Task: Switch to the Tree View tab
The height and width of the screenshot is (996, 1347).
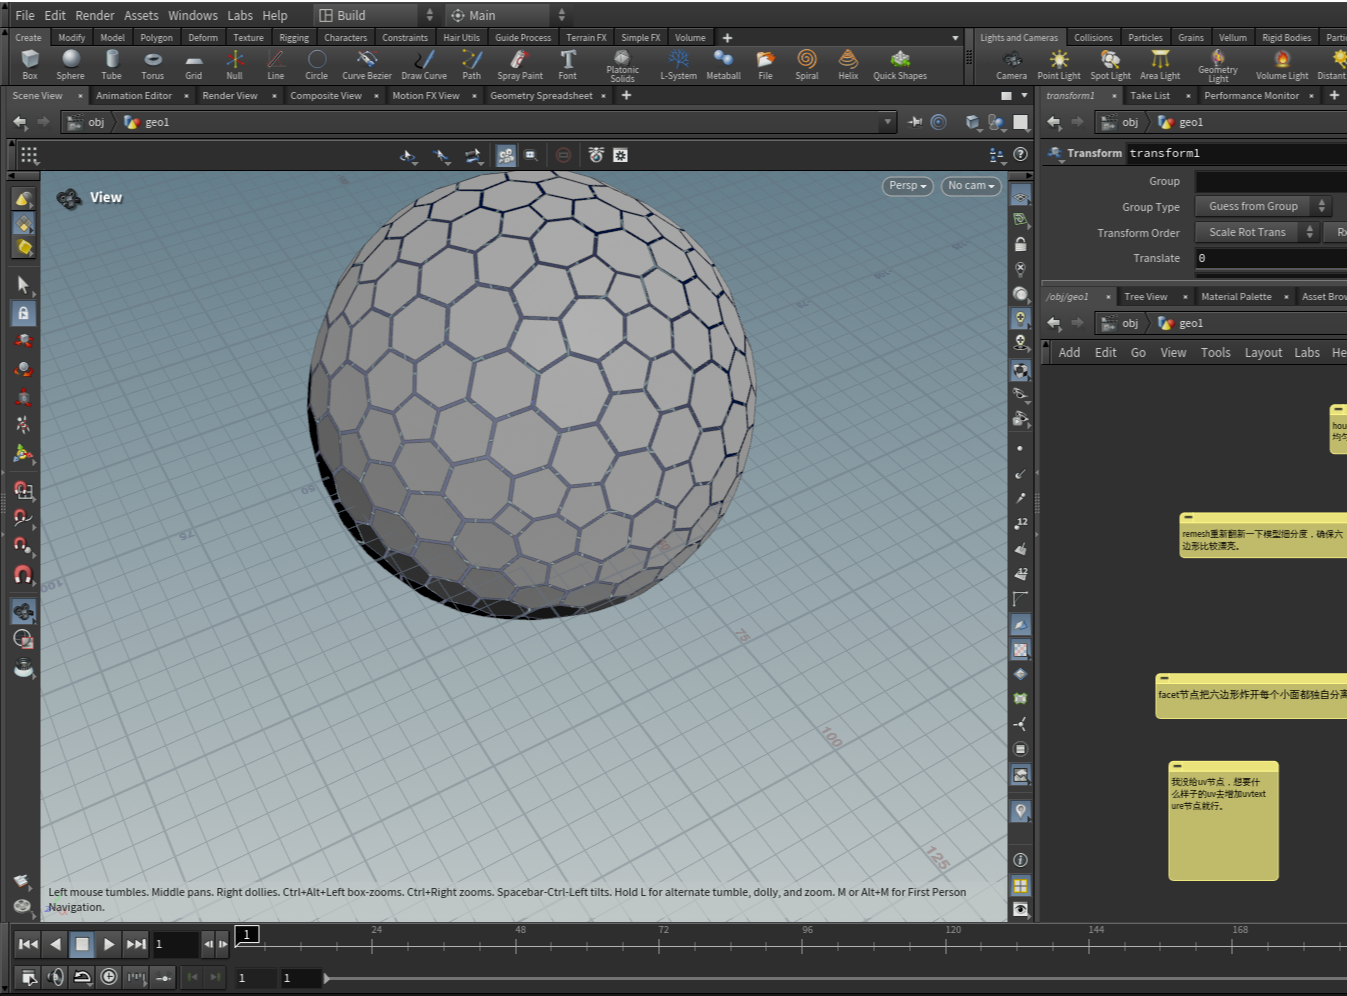Action: tap(1146, 297)
